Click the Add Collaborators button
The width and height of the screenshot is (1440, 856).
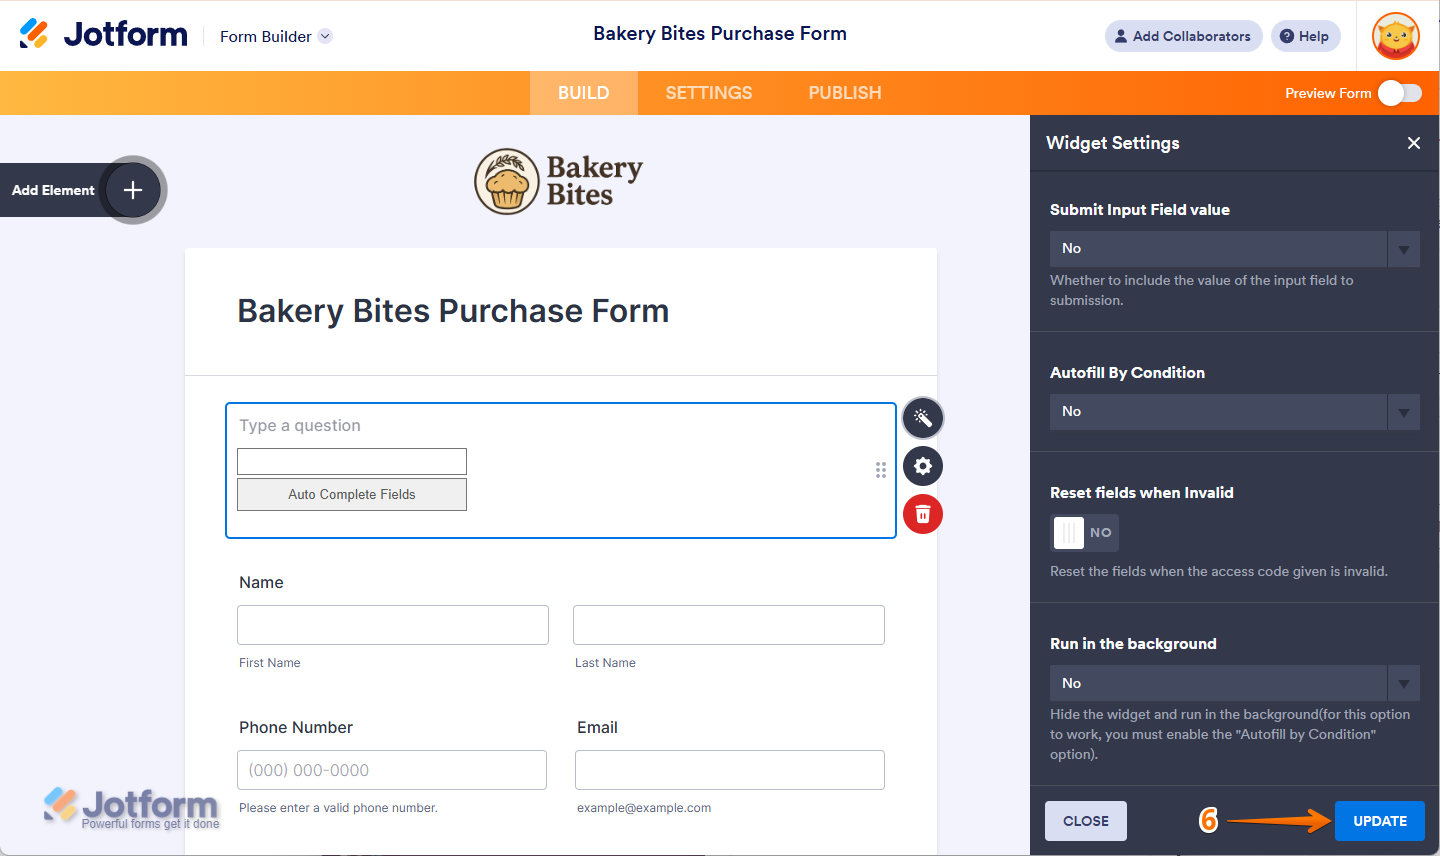pos(1183,36)
